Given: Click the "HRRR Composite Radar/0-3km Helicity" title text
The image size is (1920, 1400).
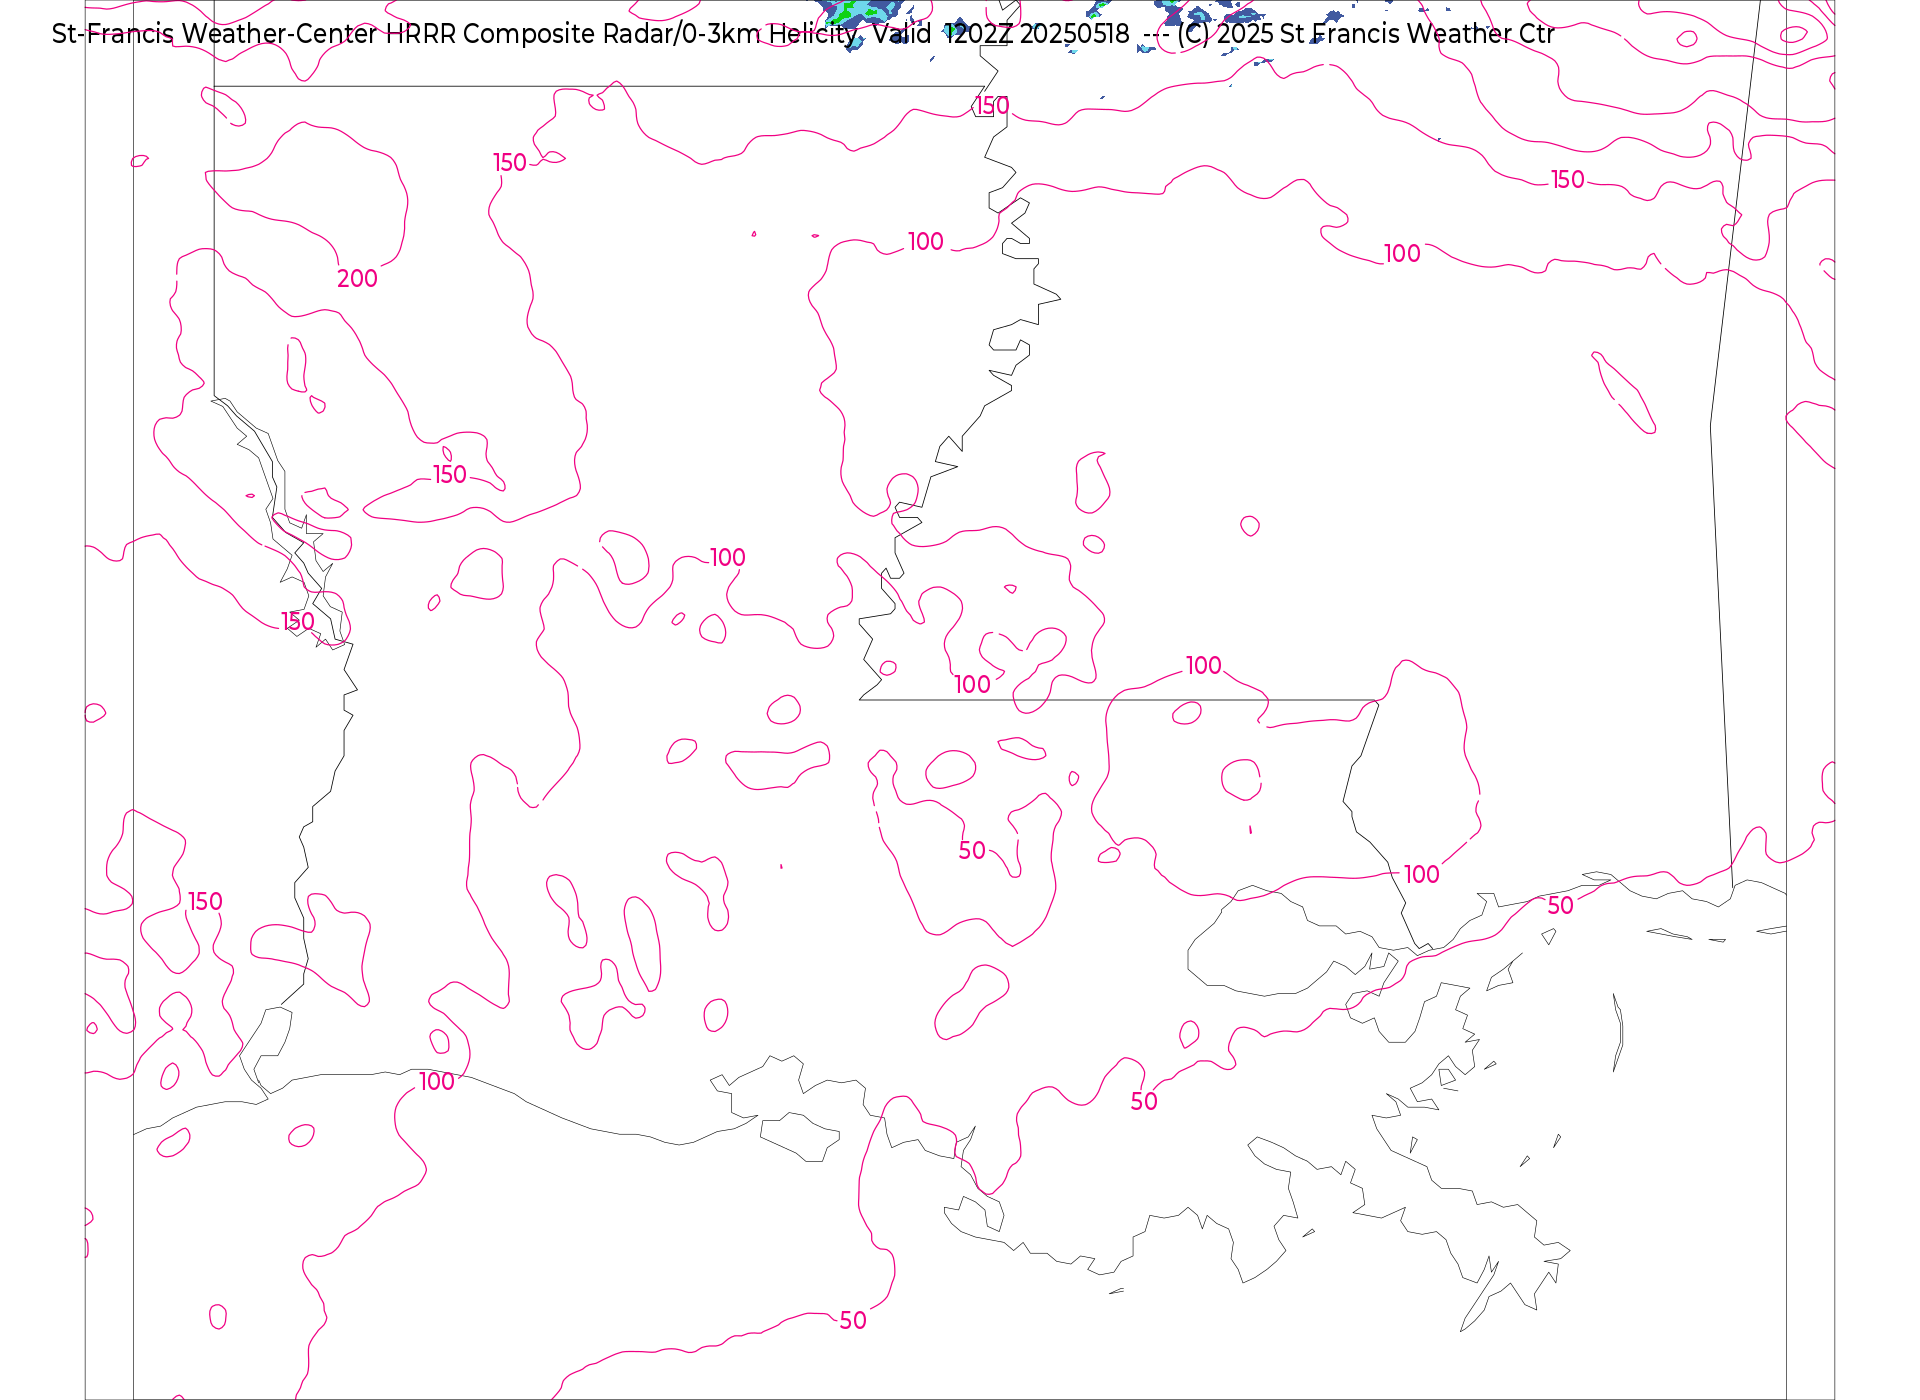Looking at the screenshot, I should coord(622,34).
